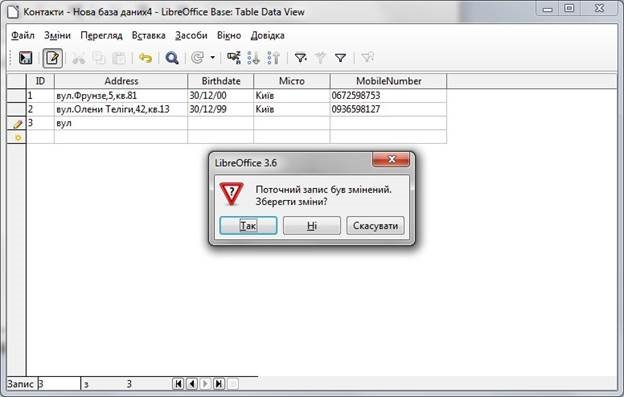Click the question warning icon in dialog
This screenshot has width=624, height=397.
coord(231,194)
